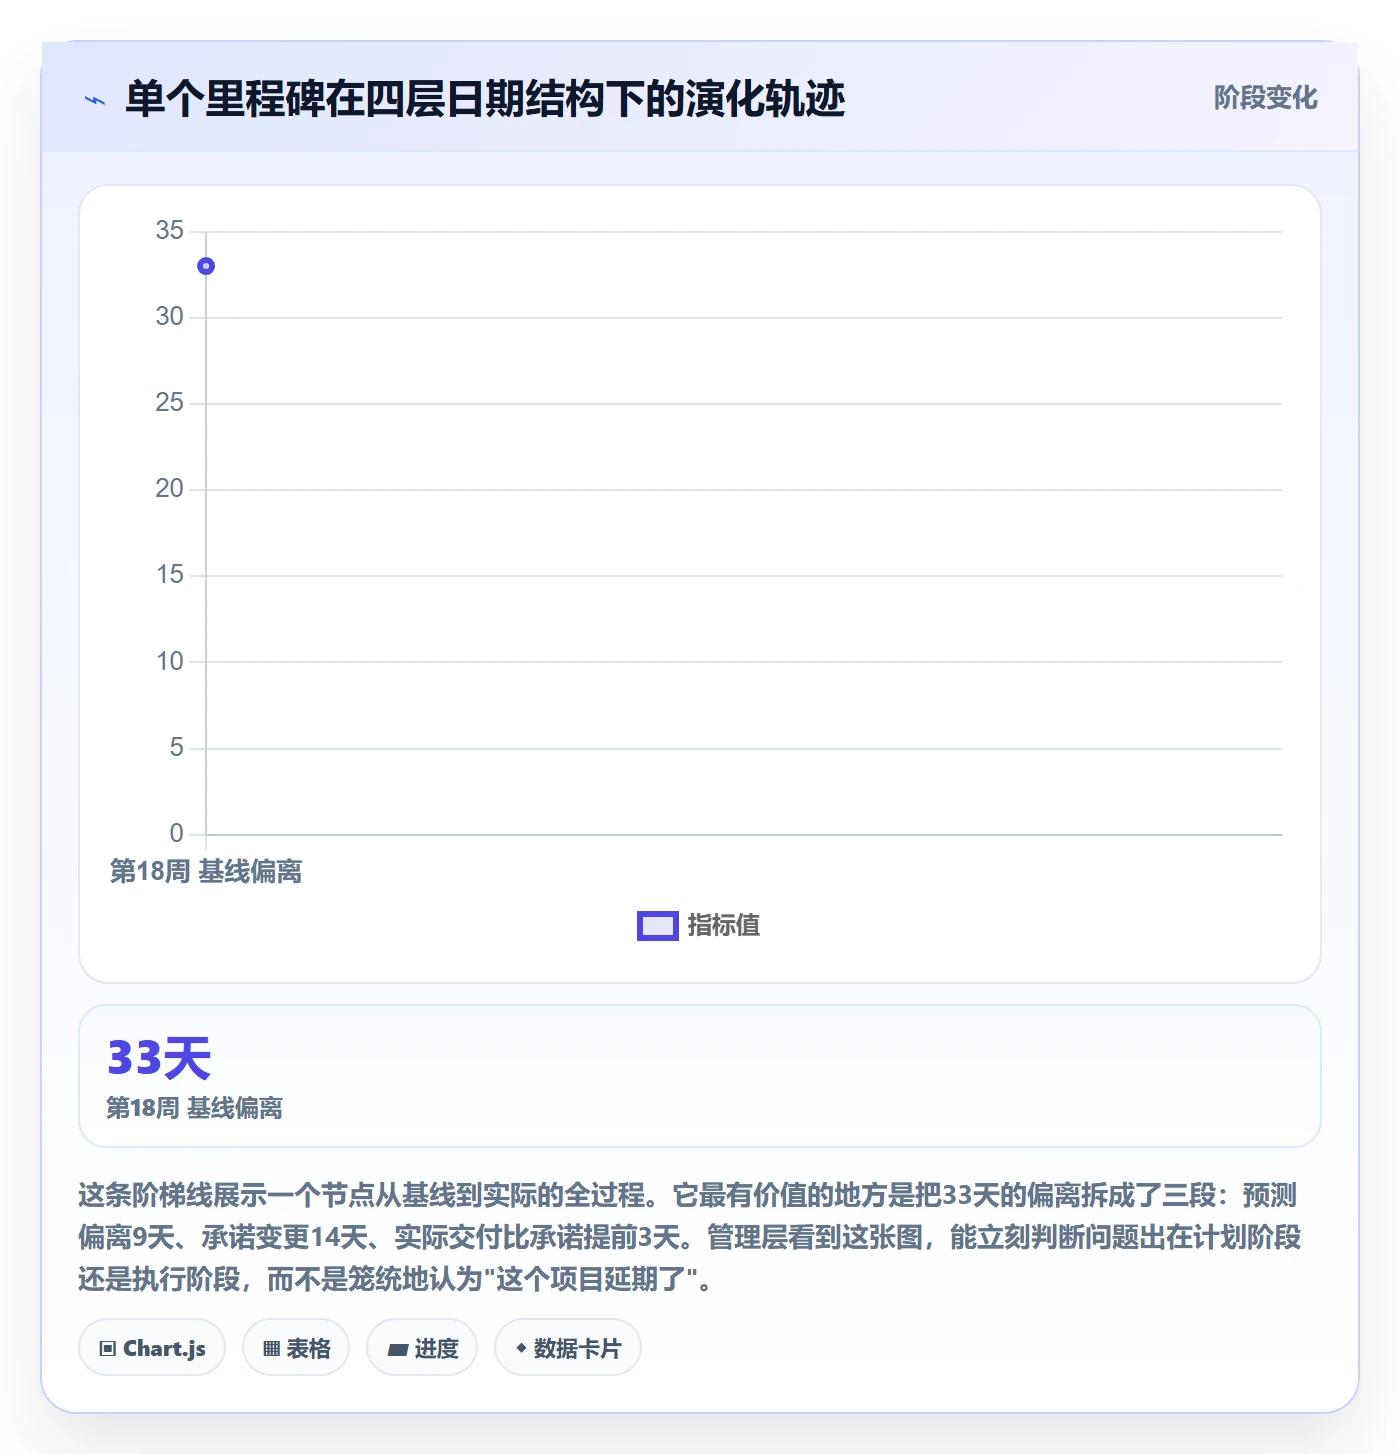1400x1454 pixels.
Task: Click the bar icon in the 进度 tag
Action: (398, 1350)
